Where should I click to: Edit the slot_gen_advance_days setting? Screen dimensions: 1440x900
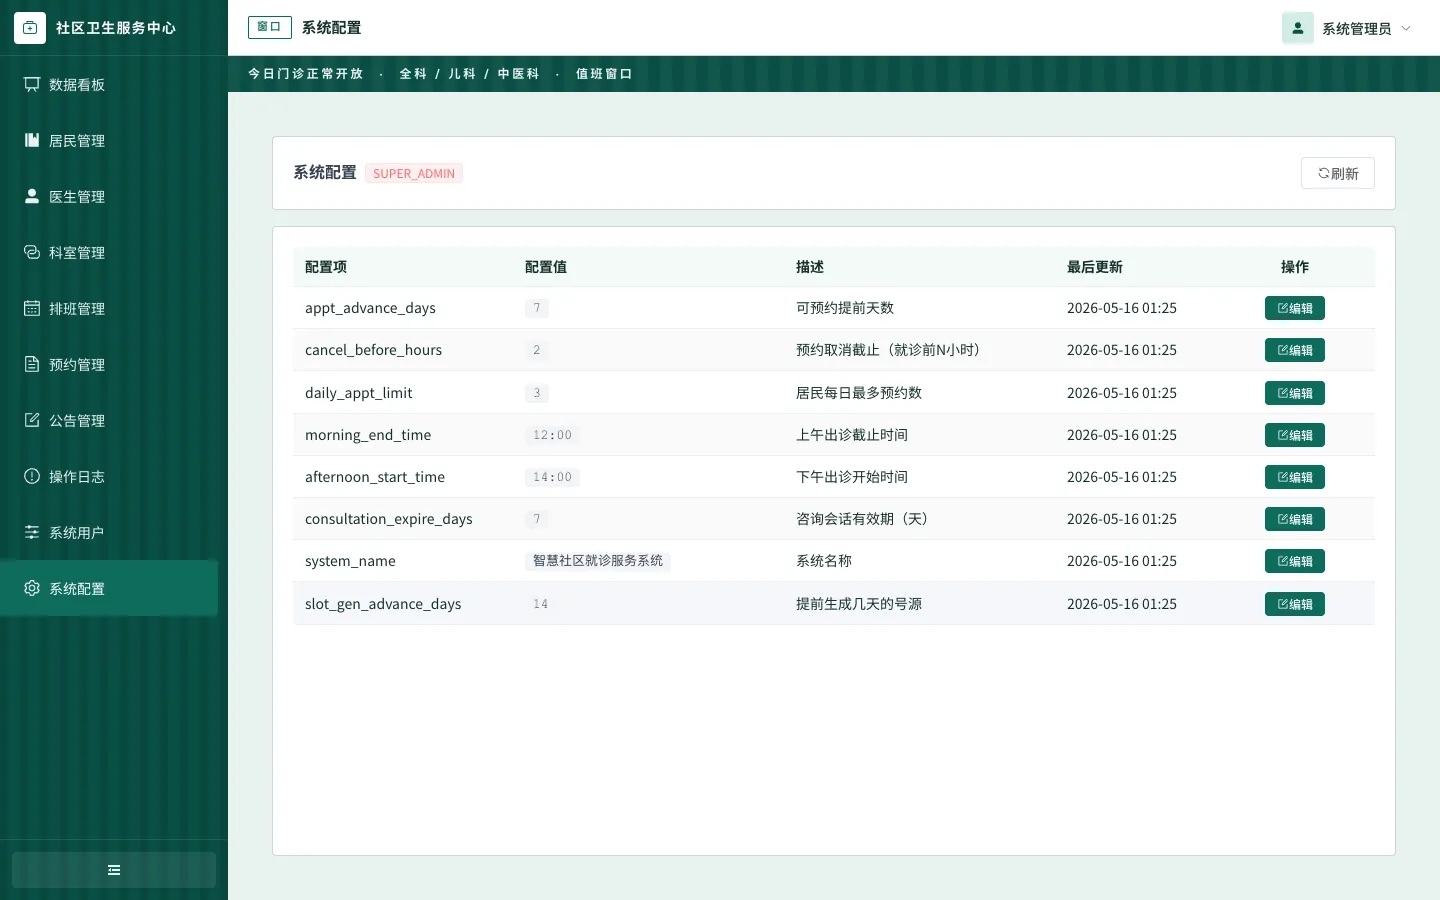click(1295, 604)
